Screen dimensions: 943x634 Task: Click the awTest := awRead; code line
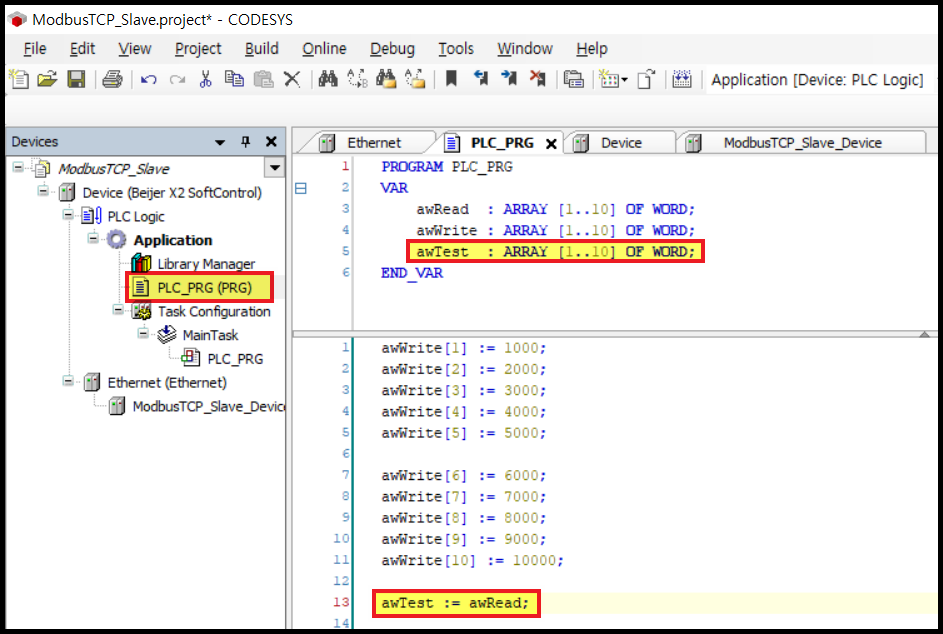455,603
